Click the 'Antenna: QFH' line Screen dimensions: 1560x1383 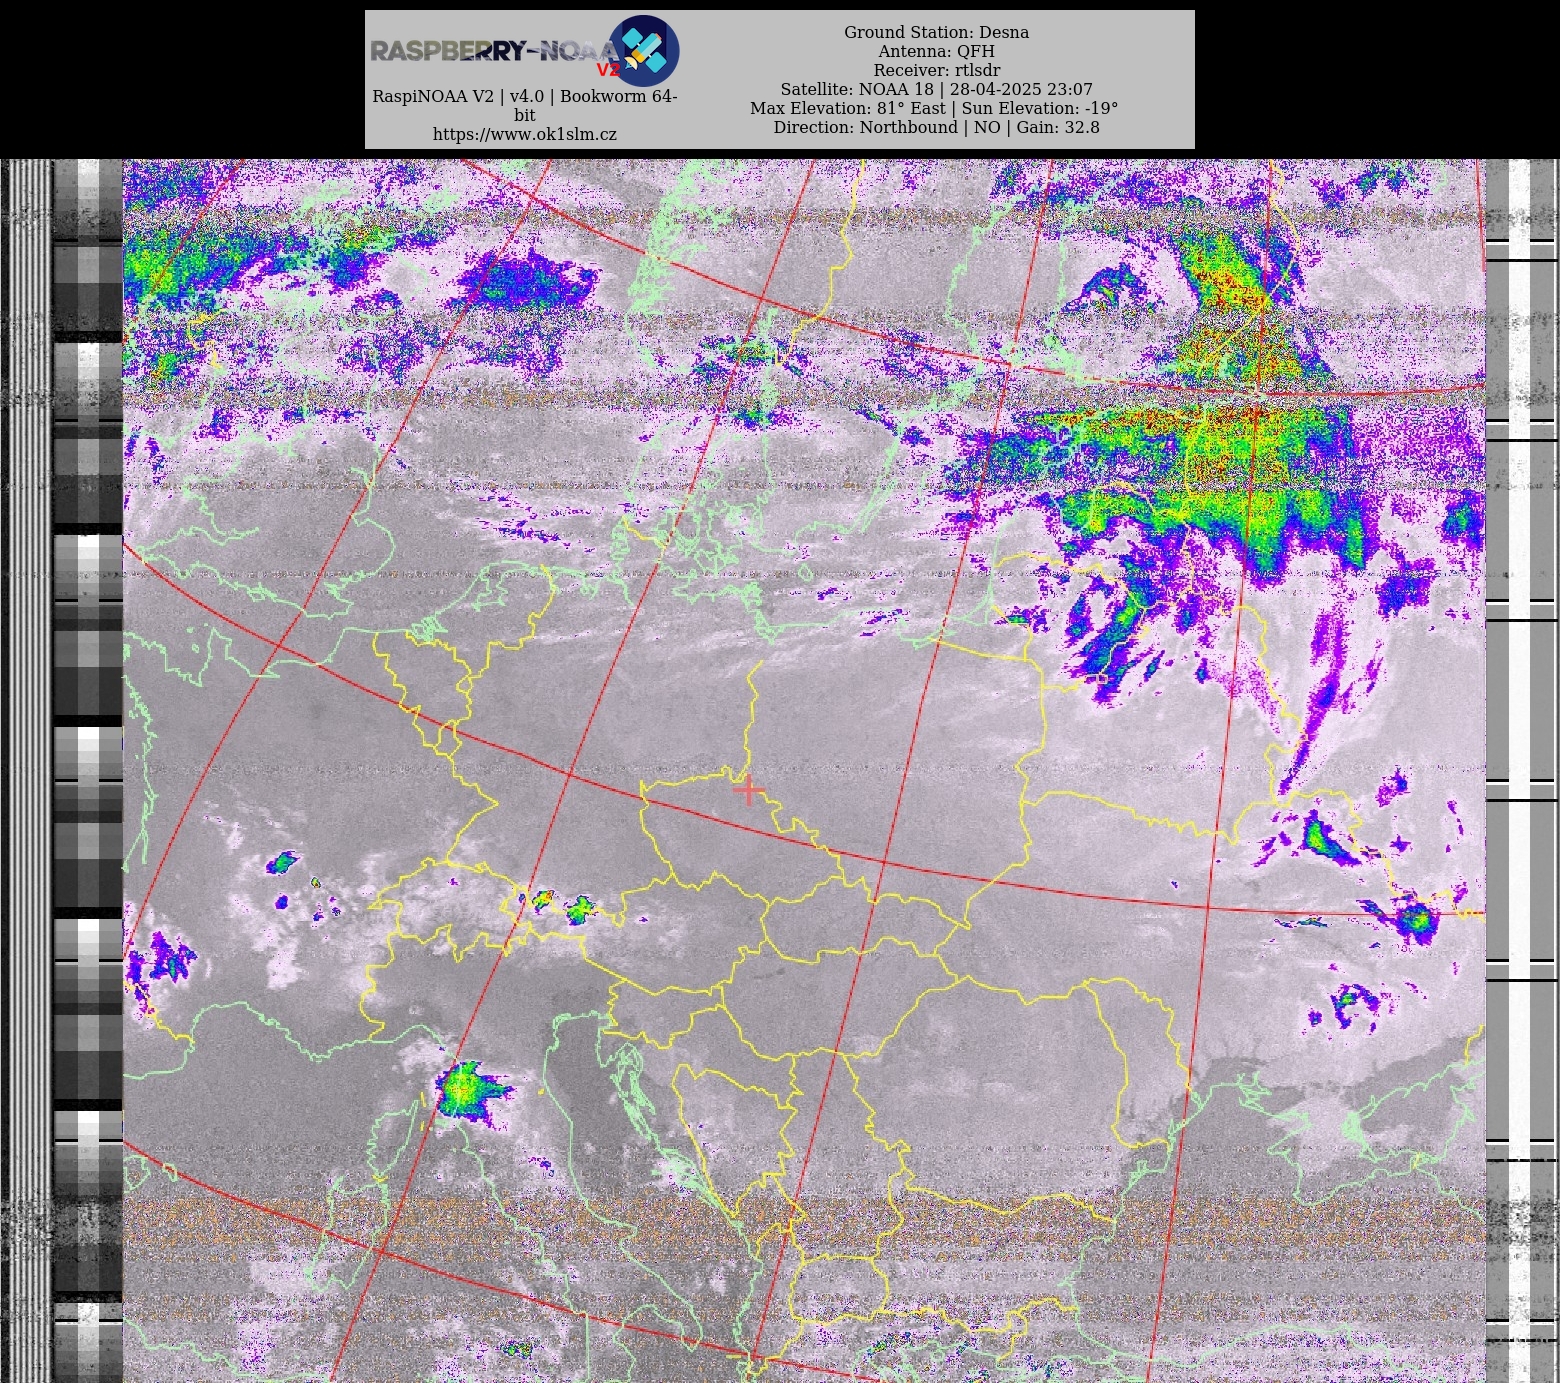pos(936,51)
